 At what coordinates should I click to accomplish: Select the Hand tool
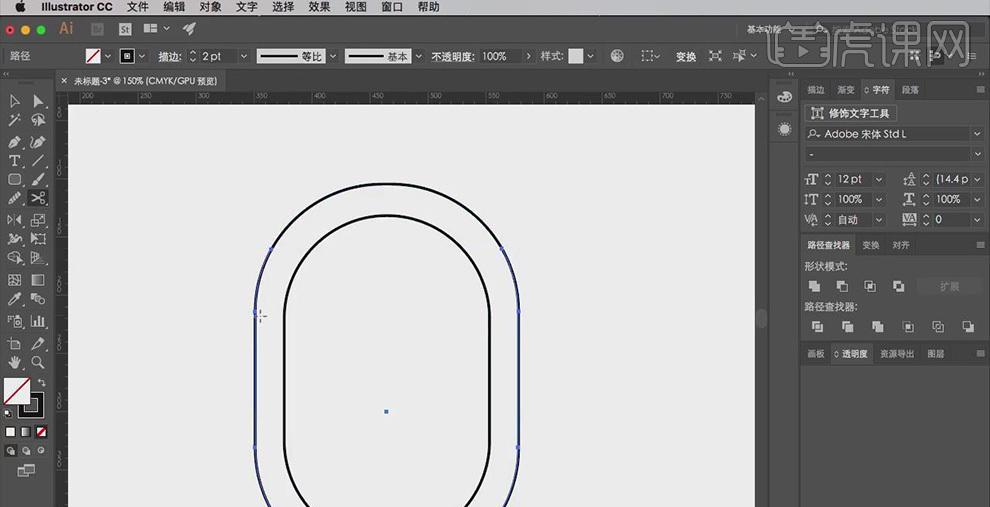point(15,362)
